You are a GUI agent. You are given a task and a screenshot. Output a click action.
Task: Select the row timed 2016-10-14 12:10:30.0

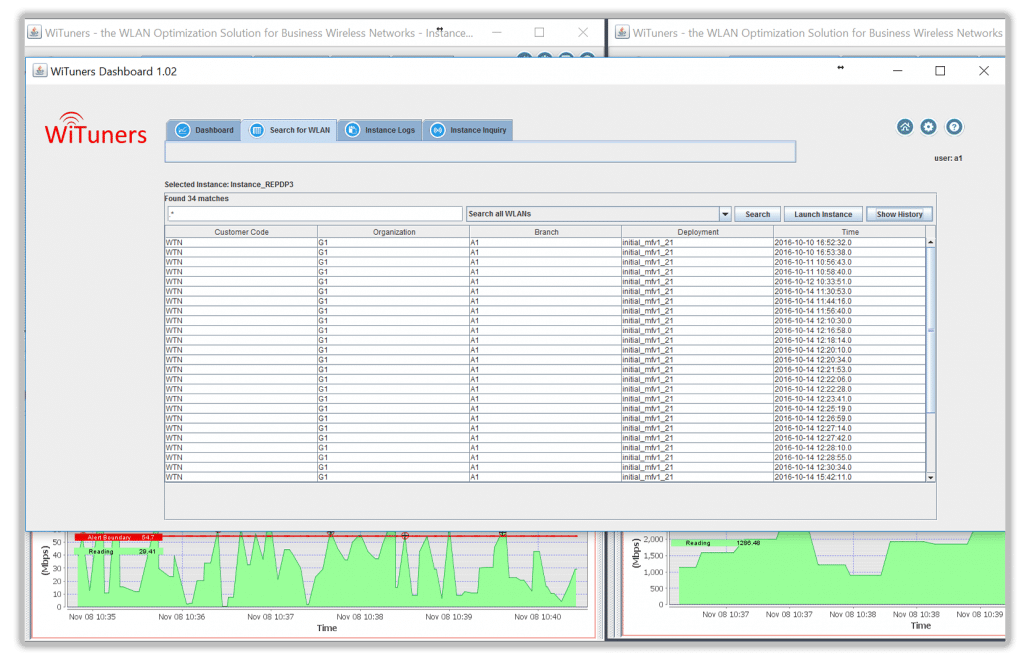point(545,321)
